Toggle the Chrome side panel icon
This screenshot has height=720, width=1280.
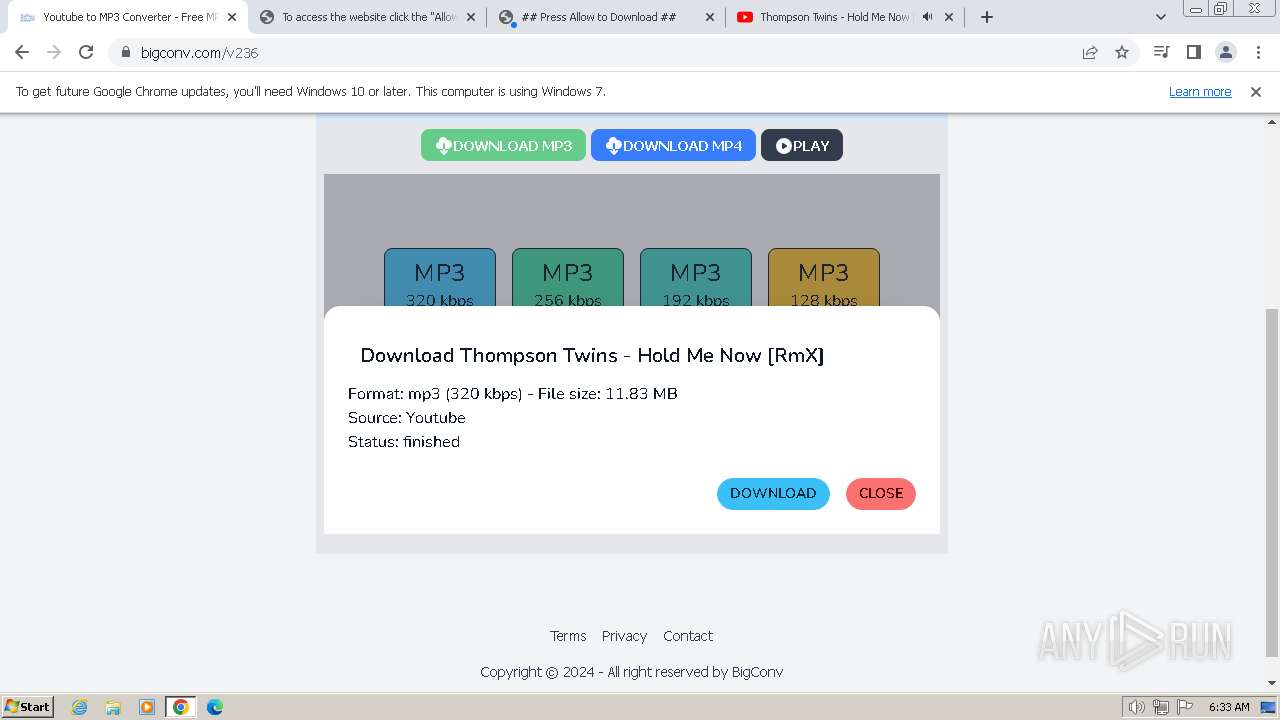(1193, 52)
